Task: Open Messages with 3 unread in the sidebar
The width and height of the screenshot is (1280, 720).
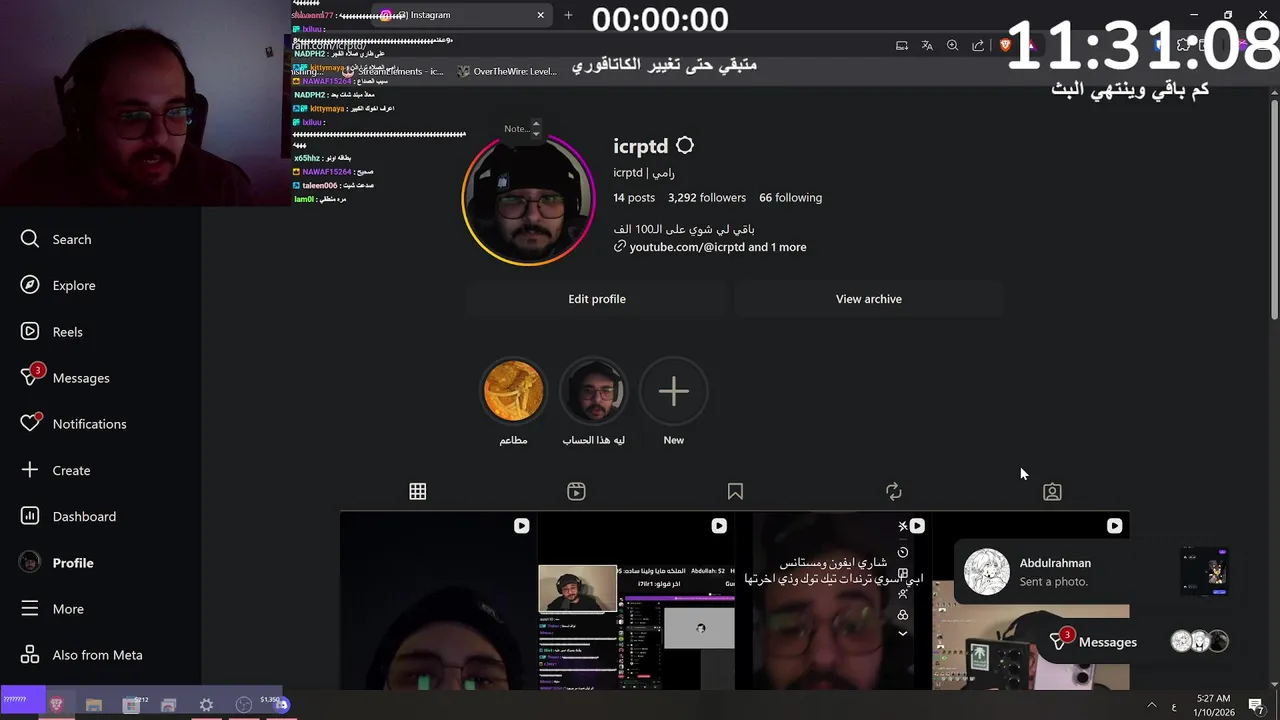Action: click(65, 377)
